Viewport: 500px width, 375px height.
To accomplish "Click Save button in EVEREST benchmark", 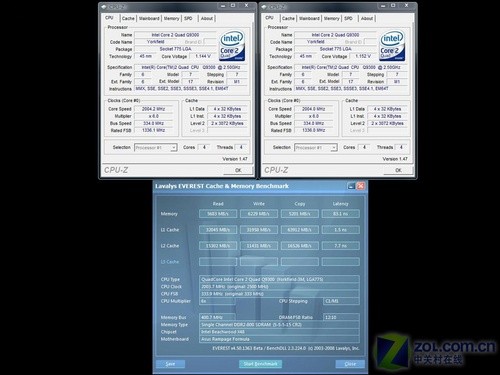I will [170, 364].
